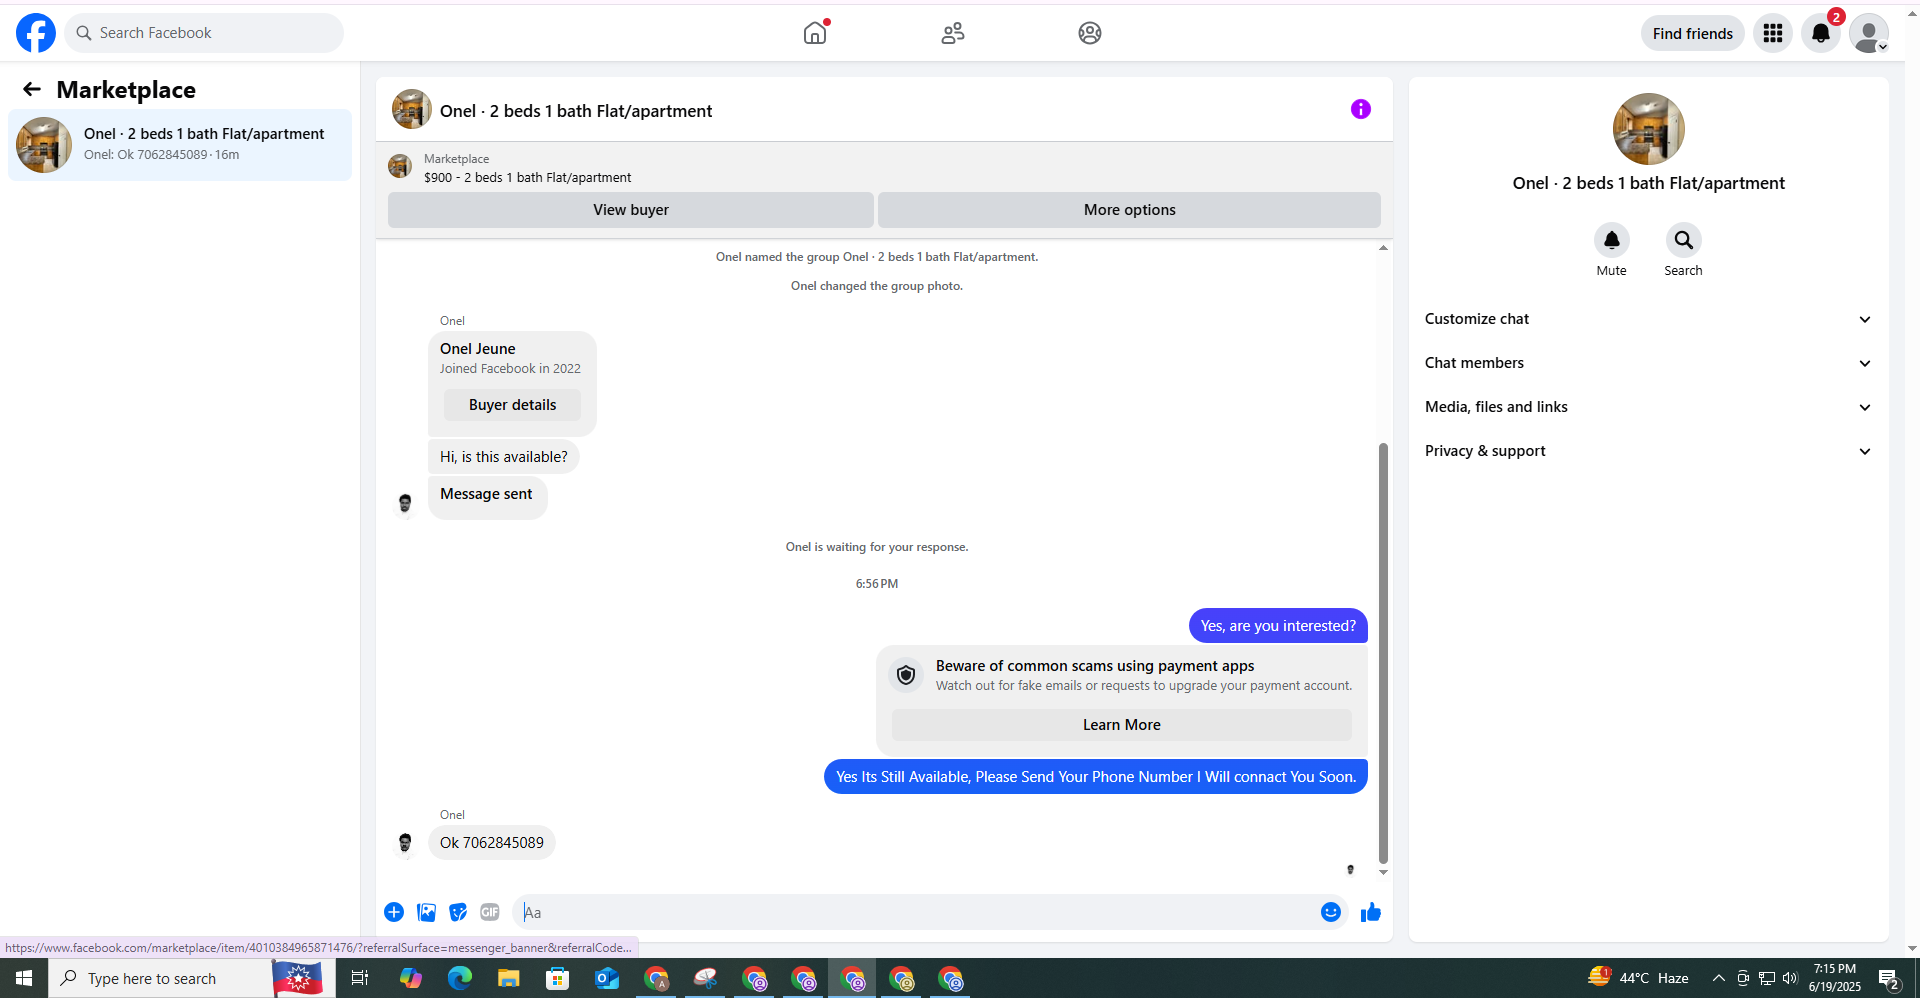Open the account profile menu
This screenshot has width=1920, height=998.
tap(1868, 33)
